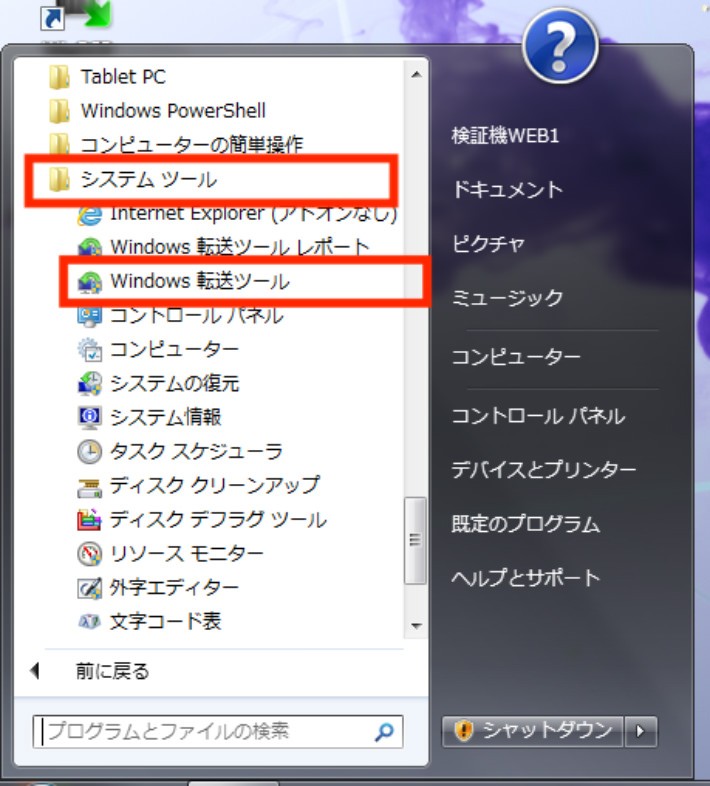
Task: Click the タスク スケジューラ clock icon
Action: pyautogui.click(x=90, y=451)
